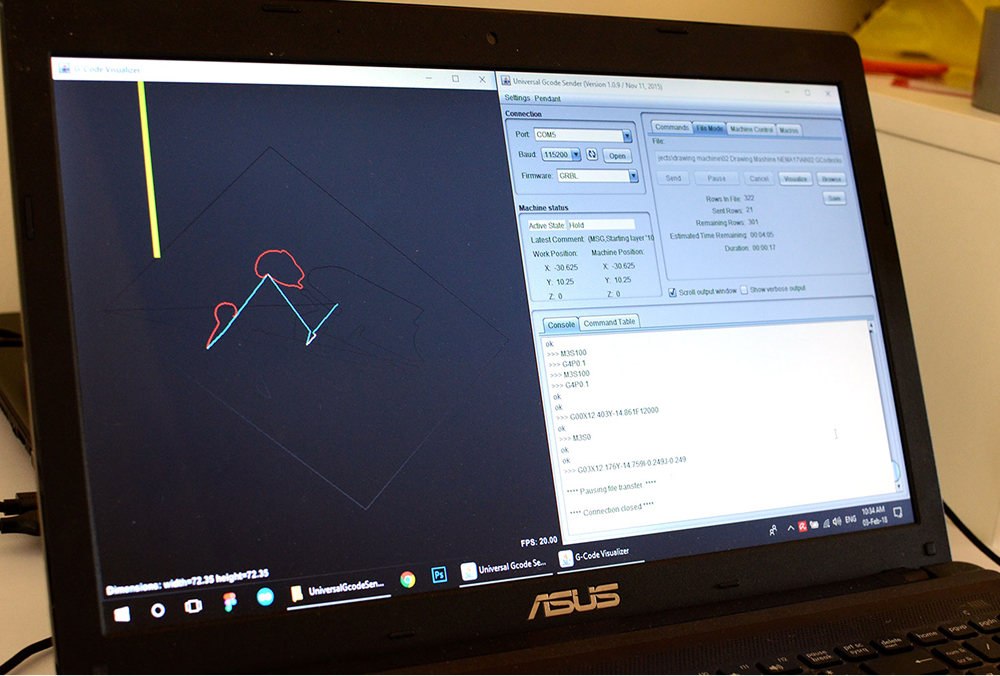Open the battery status tray icon
1000x676 pixels.
(x=814, y=525)
